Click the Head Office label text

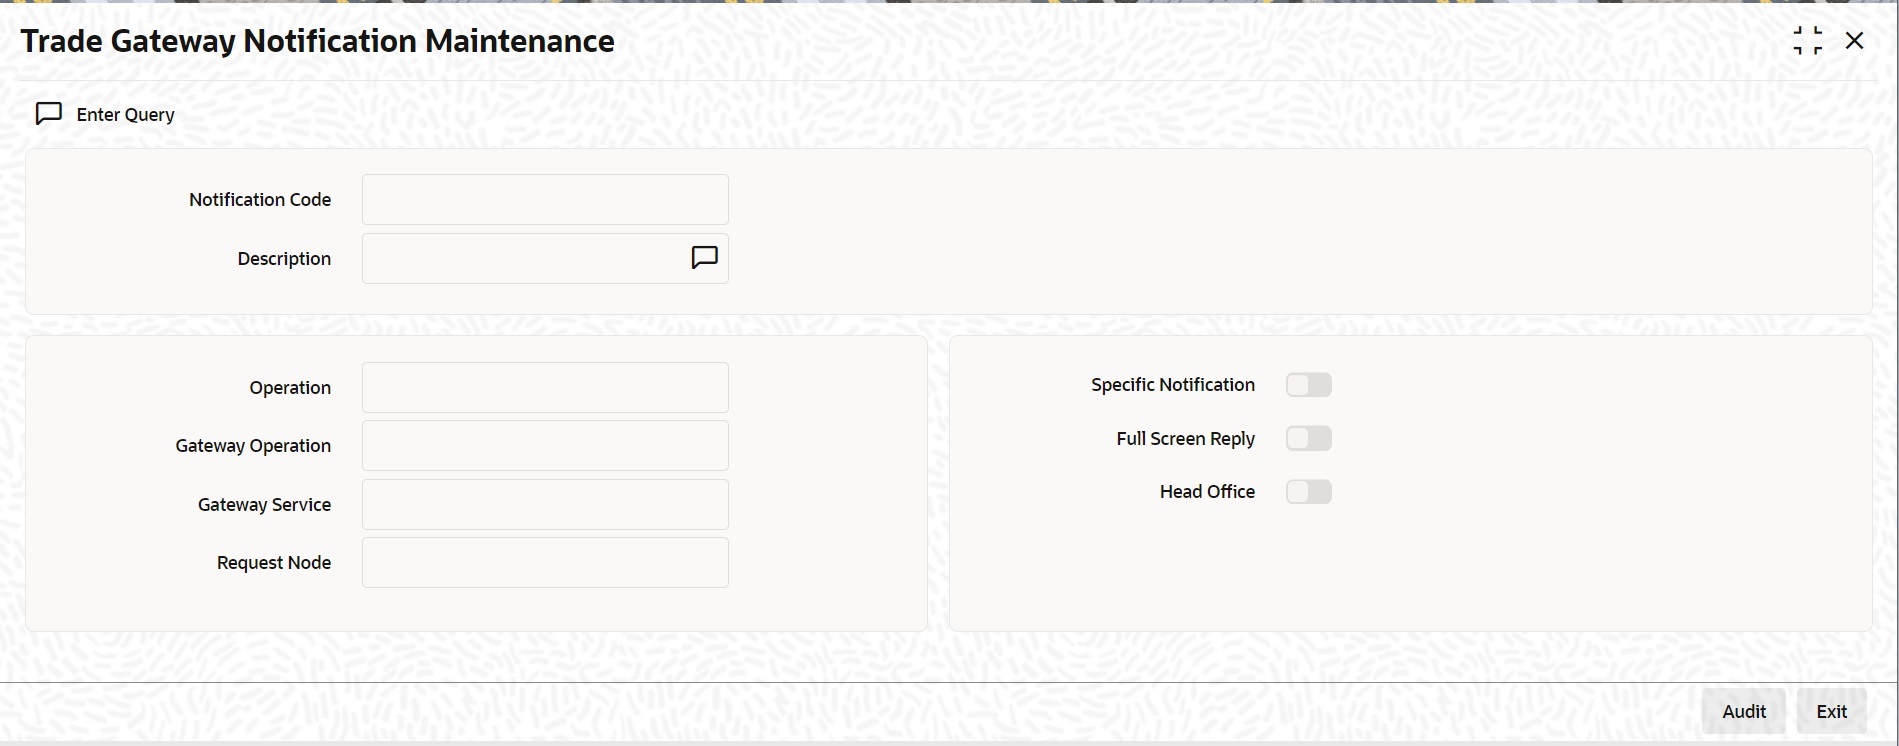coord(1207,492)
